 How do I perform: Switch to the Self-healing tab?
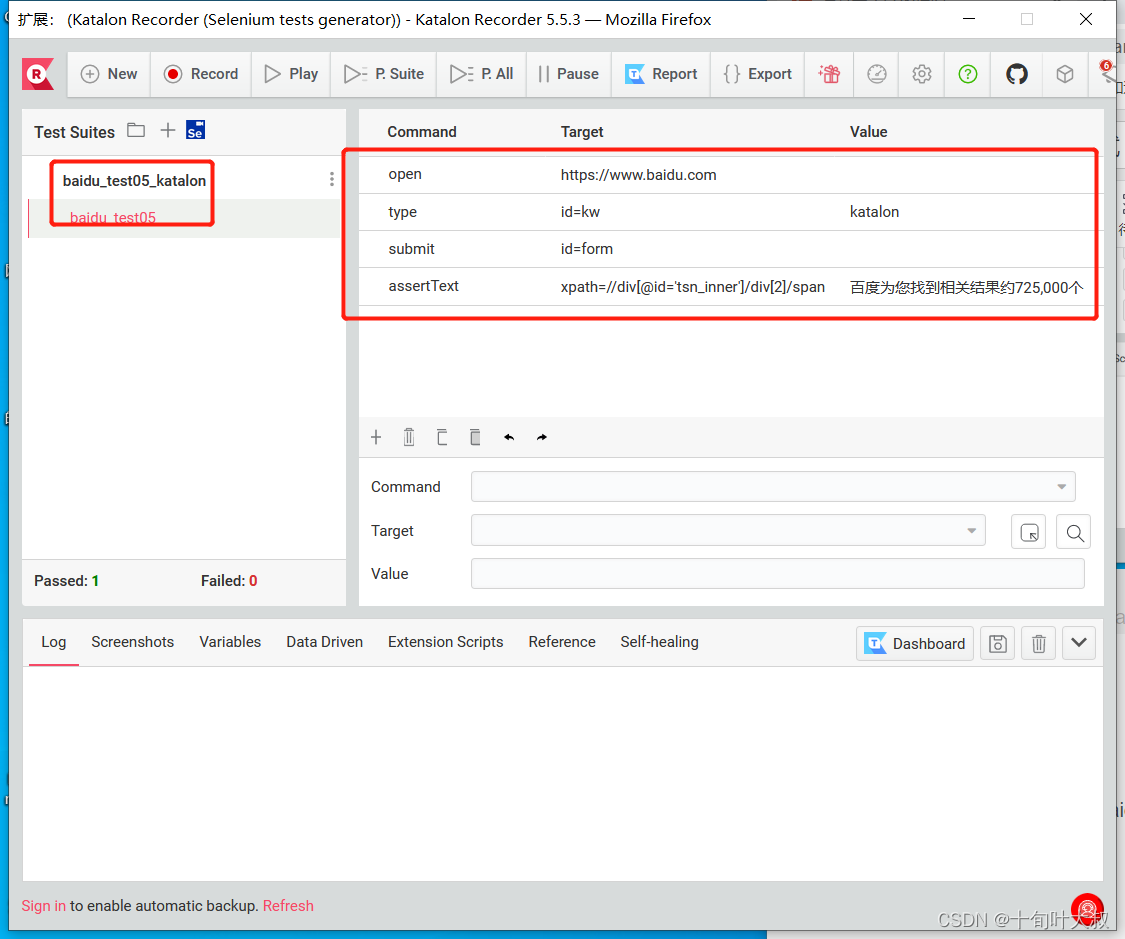point(659,642)
